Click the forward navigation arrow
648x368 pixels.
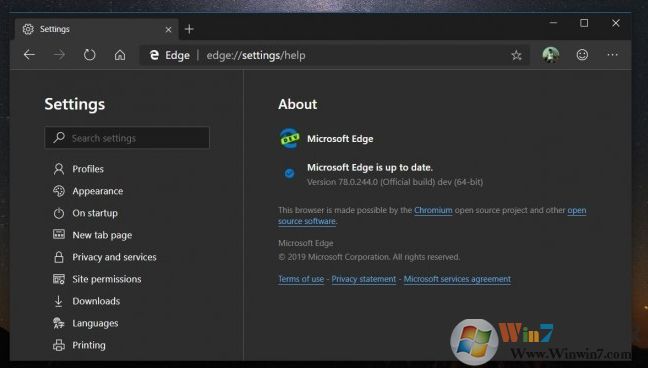(x=59, y=55)
